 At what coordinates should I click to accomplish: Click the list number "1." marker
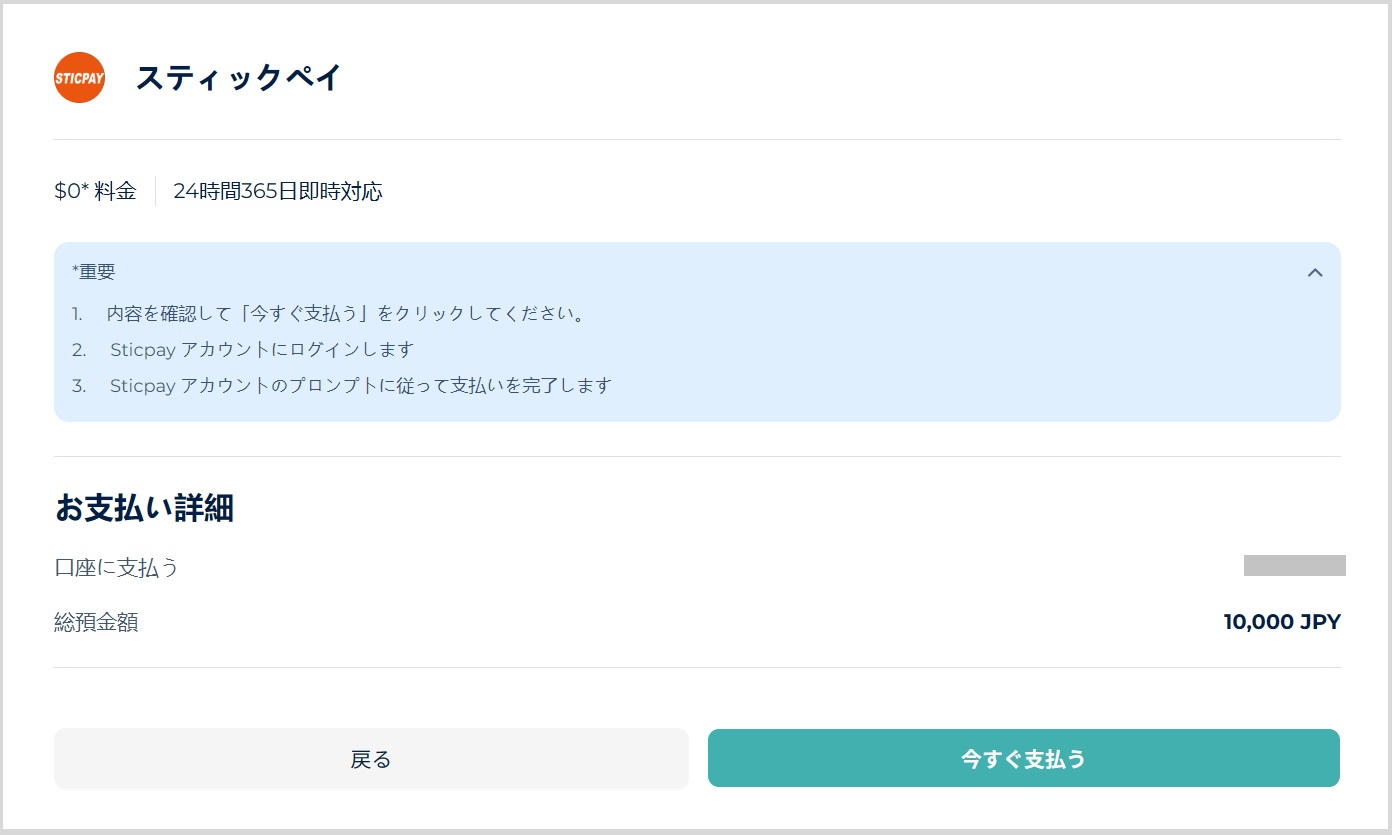click(x=77, y=314)
